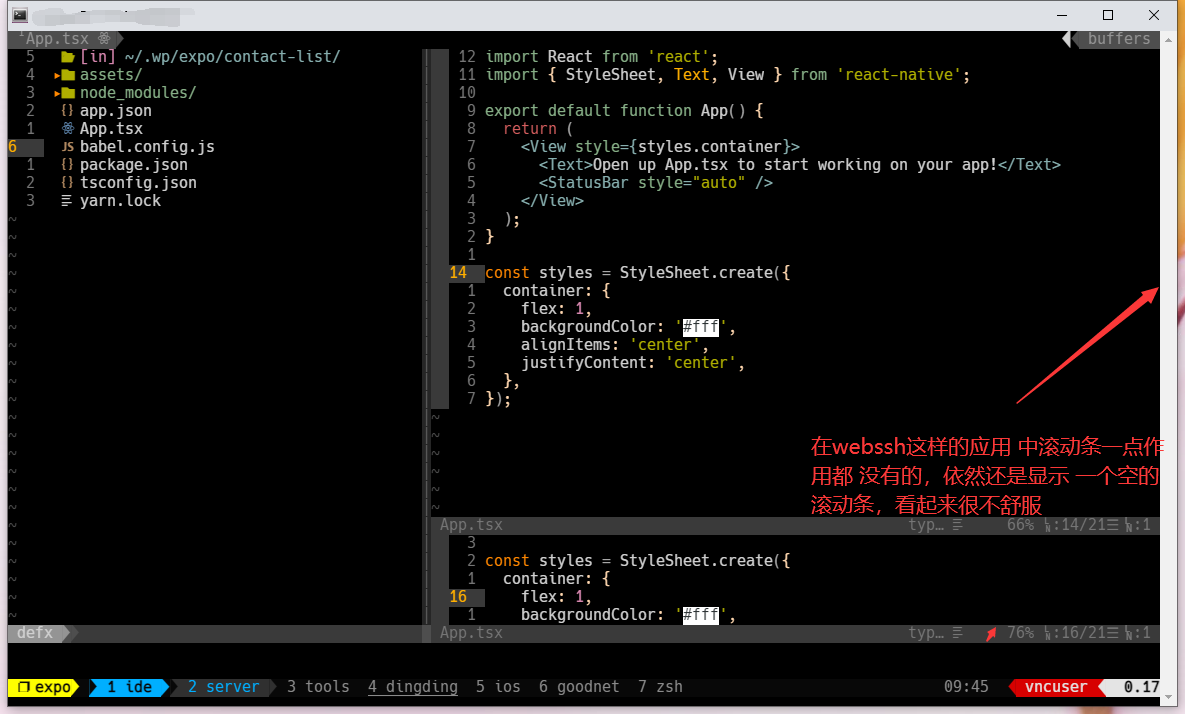Click the empty vertical scrollbar track

point(1169,368)
